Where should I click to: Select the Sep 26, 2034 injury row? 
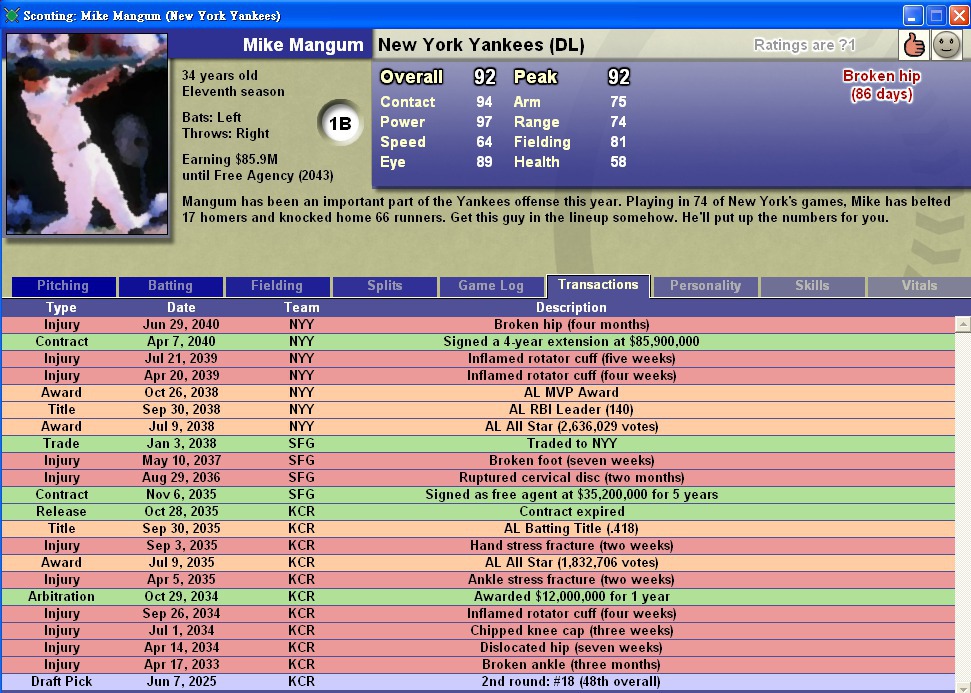coord(478,614)
